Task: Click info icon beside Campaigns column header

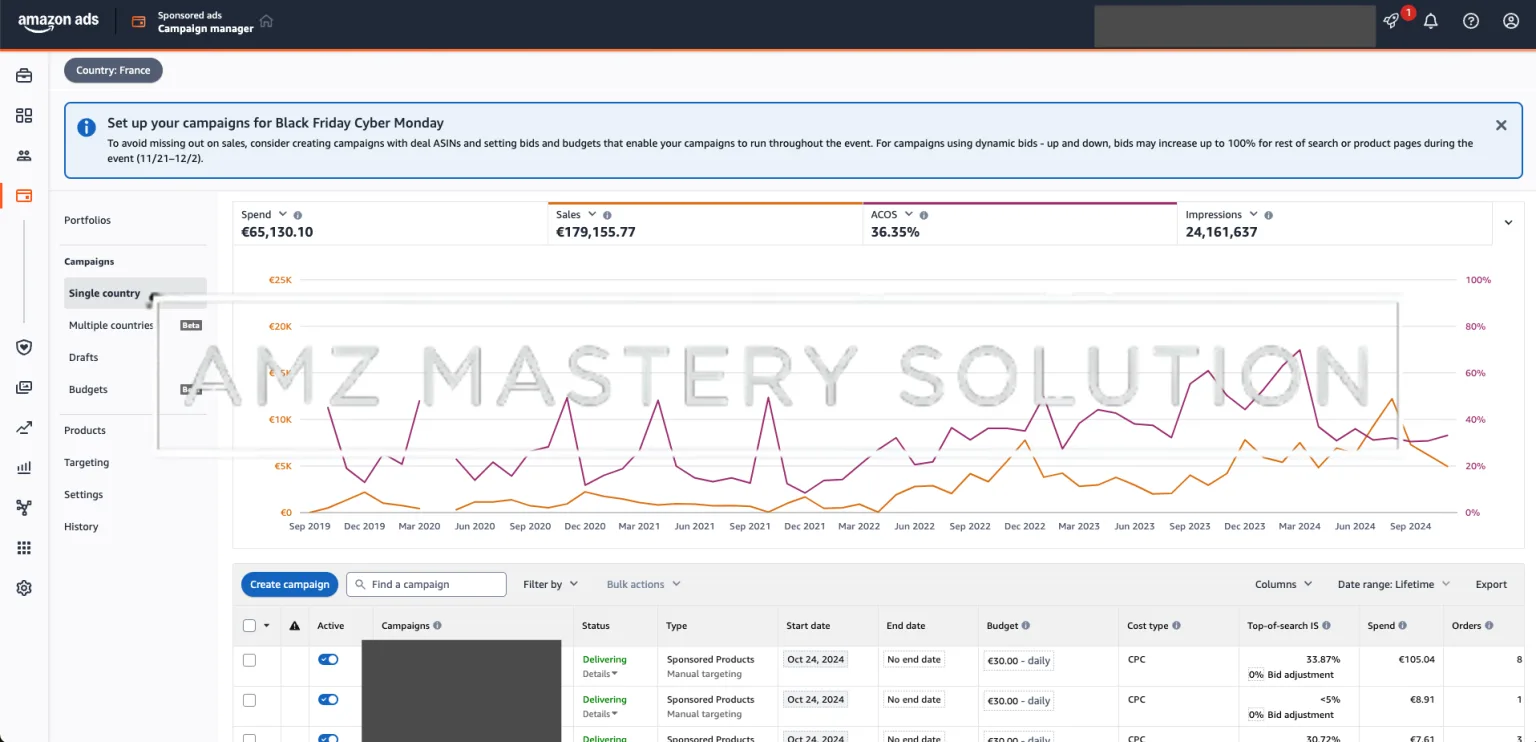Action: [x=437, y=626]
